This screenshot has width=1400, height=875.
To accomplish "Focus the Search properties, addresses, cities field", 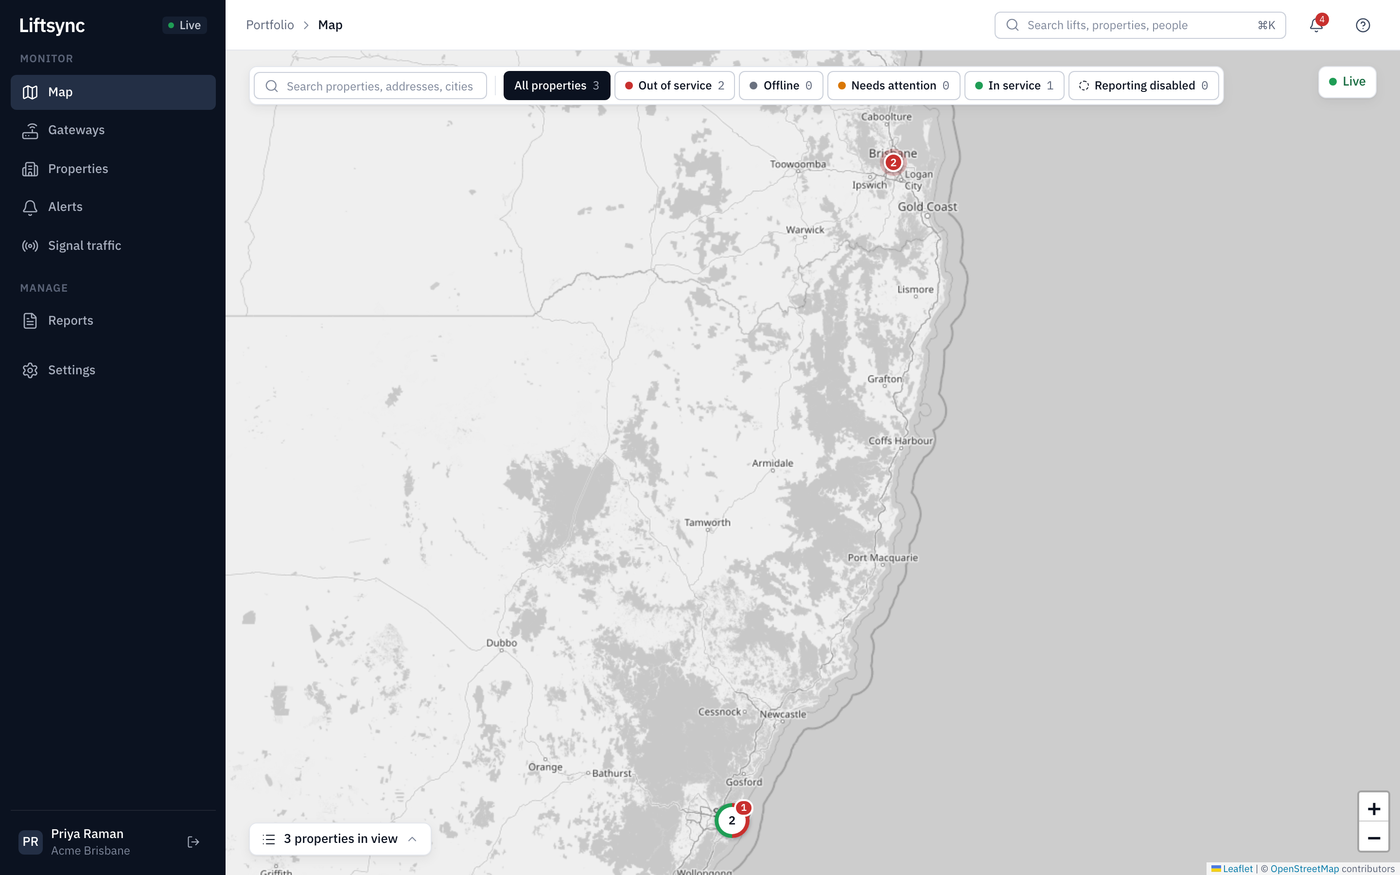I will tap(370, 86).
